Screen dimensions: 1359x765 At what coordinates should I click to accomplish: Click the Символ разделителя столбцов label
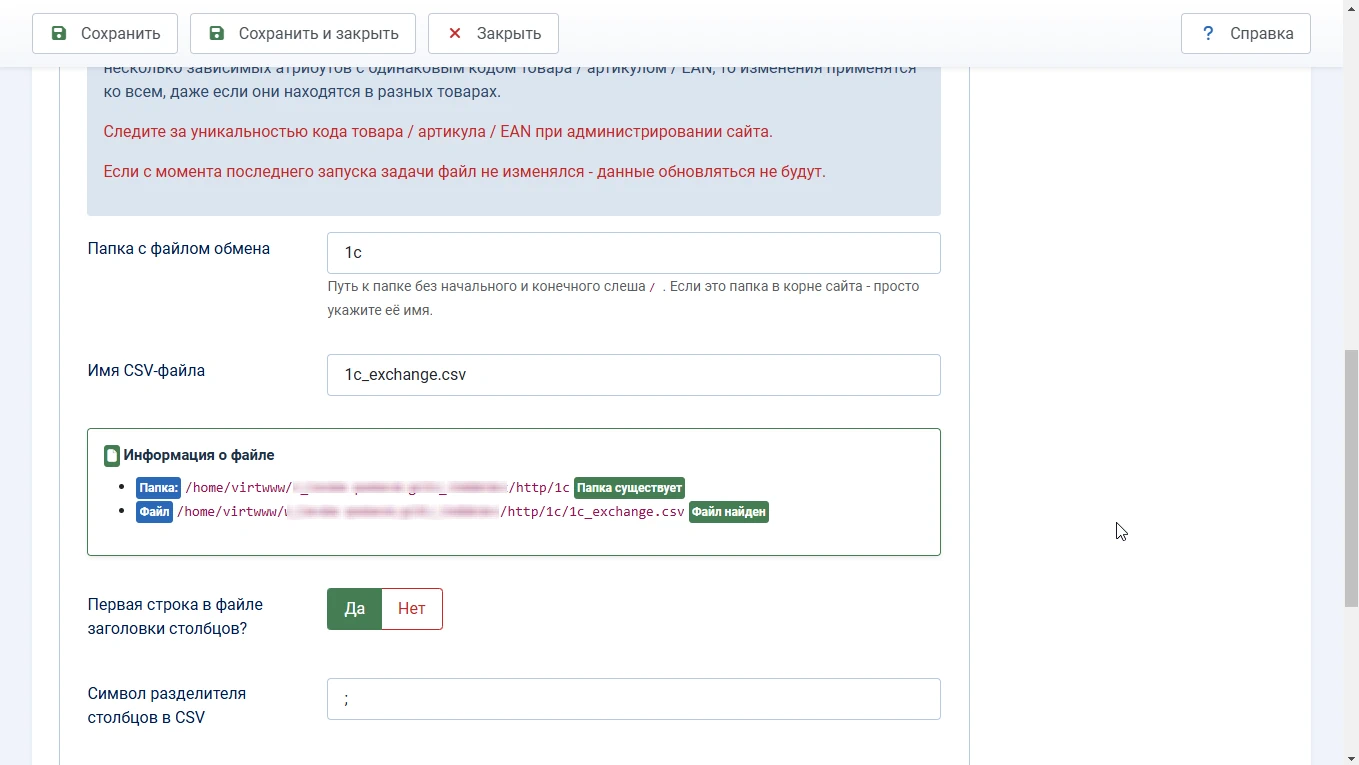coord(166,705)
